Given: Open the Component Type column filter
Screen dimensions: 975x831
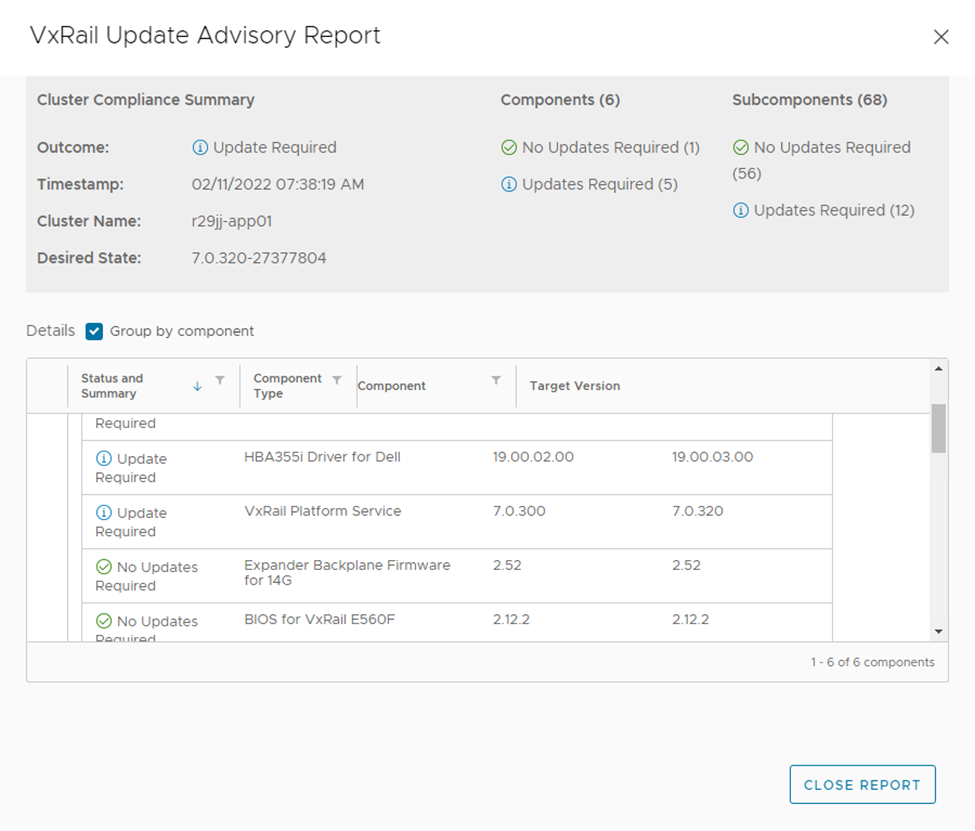Looking at the screenshot, I should click(x=336, y=380).
